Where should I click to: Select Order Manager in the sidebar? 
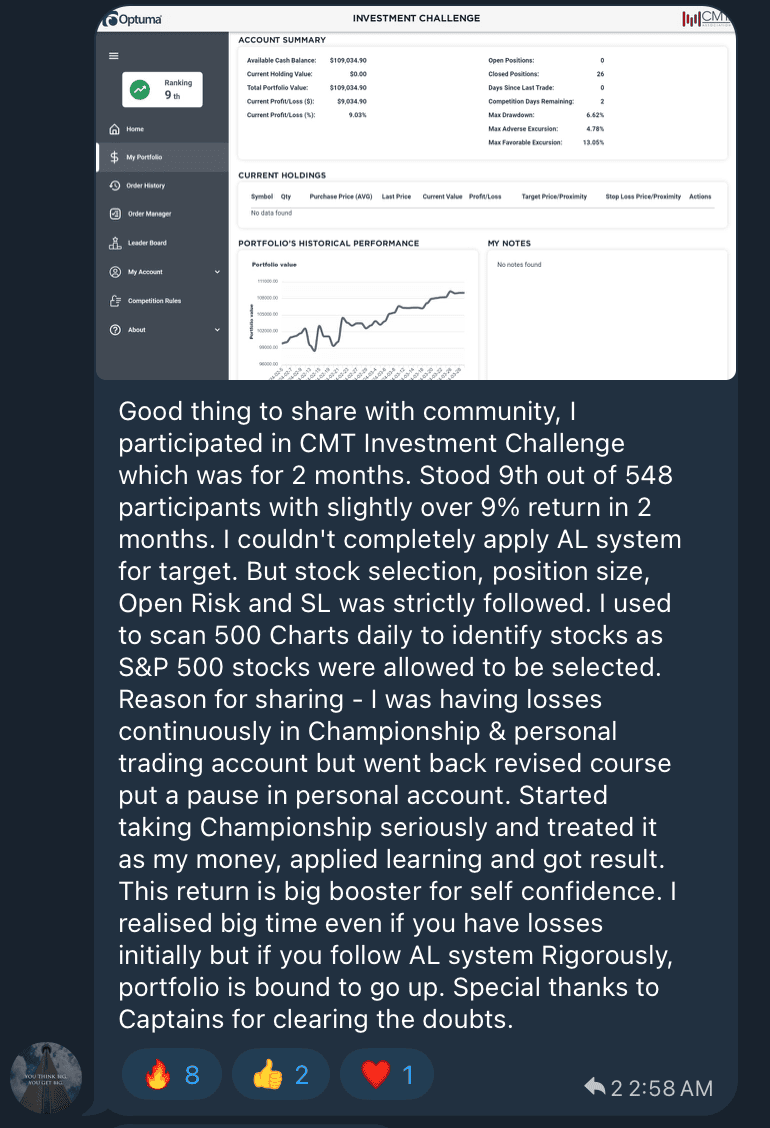(149, 214)
